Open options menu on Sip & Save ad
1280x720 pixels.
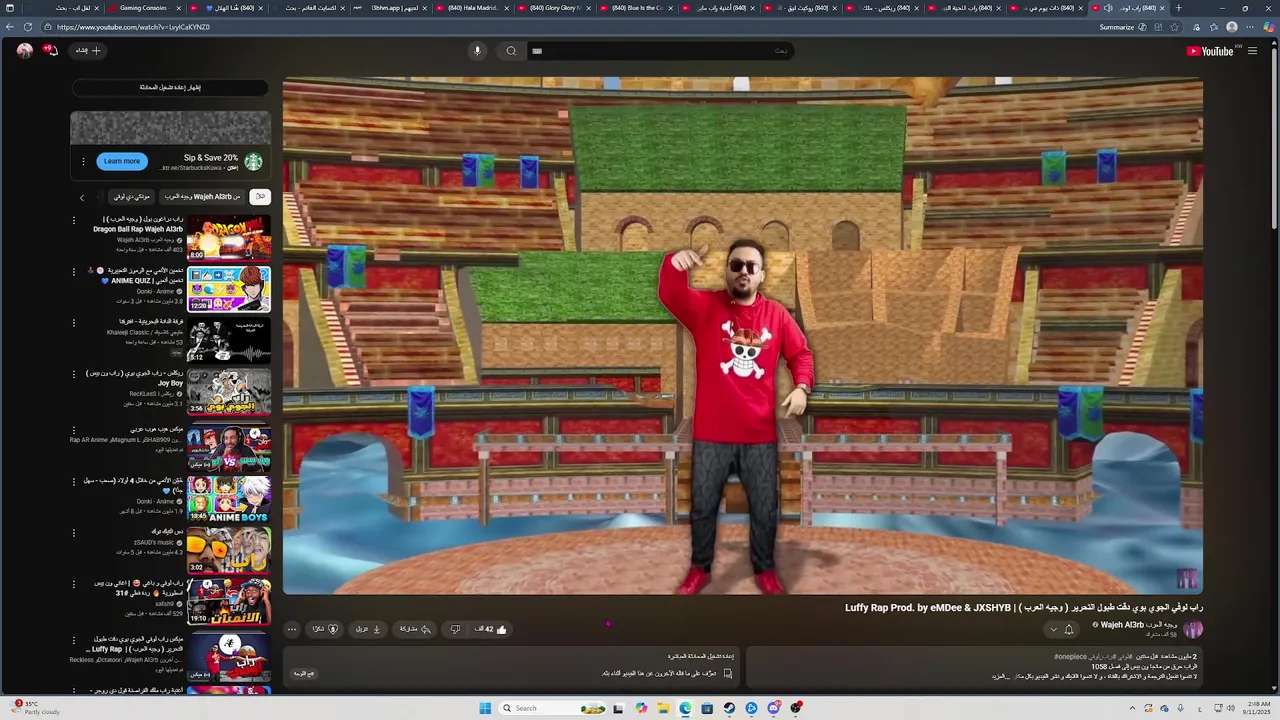click(83, 161)
